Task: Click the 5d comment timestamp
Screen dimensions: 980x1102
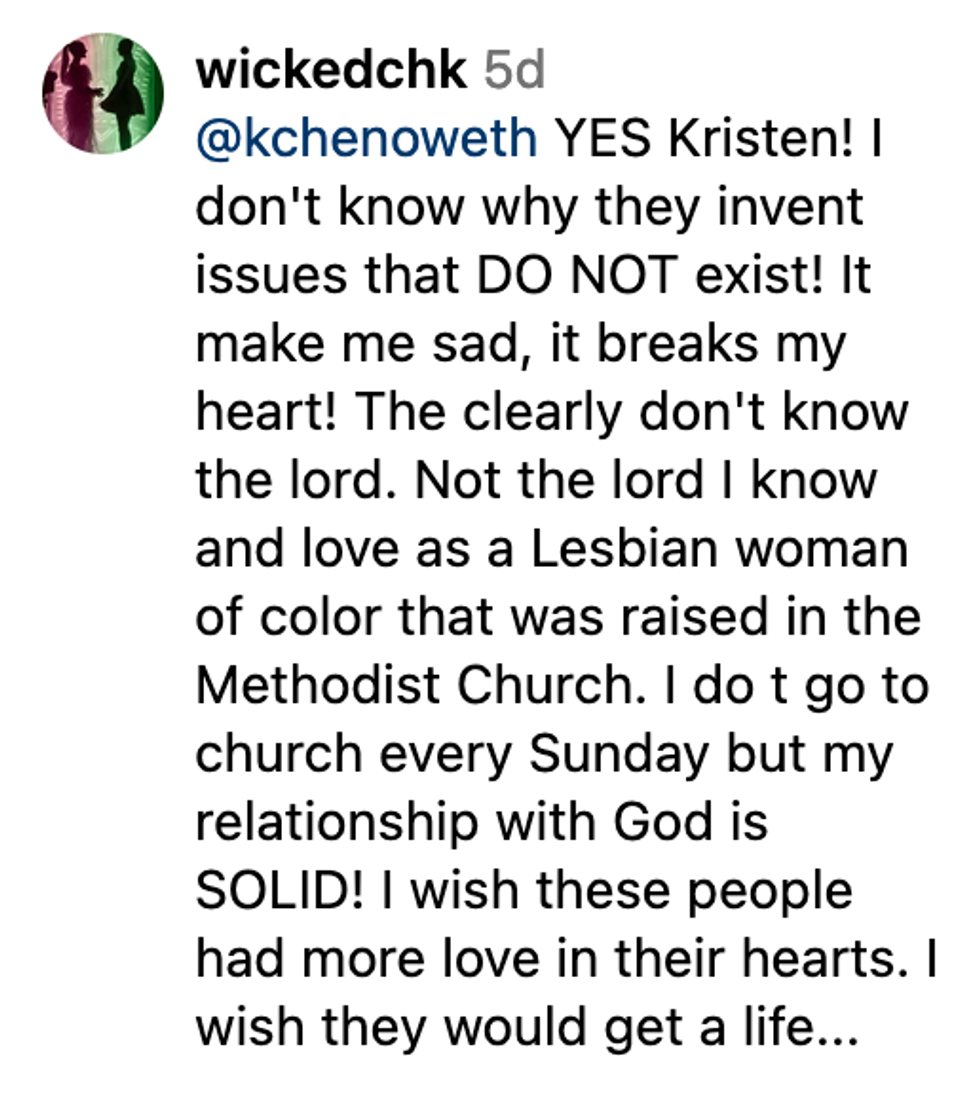Action: (x=513, y=70)
